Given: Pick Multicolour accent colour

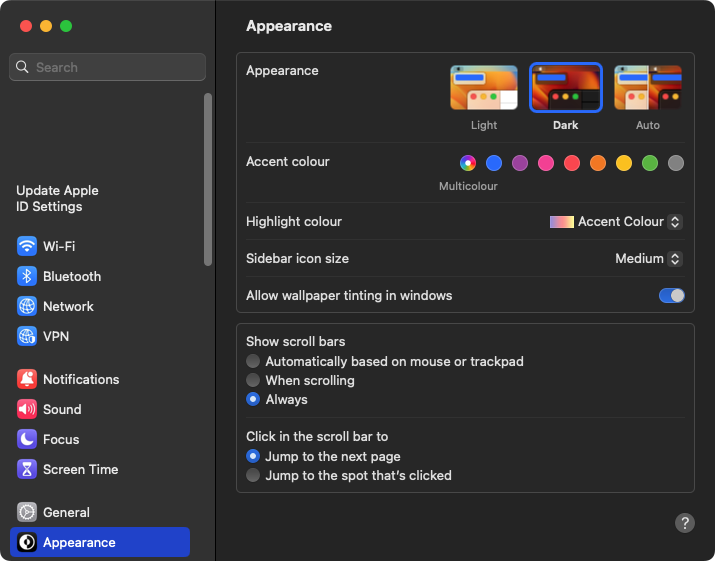Looking at the screenshot, I should point(468,163).
